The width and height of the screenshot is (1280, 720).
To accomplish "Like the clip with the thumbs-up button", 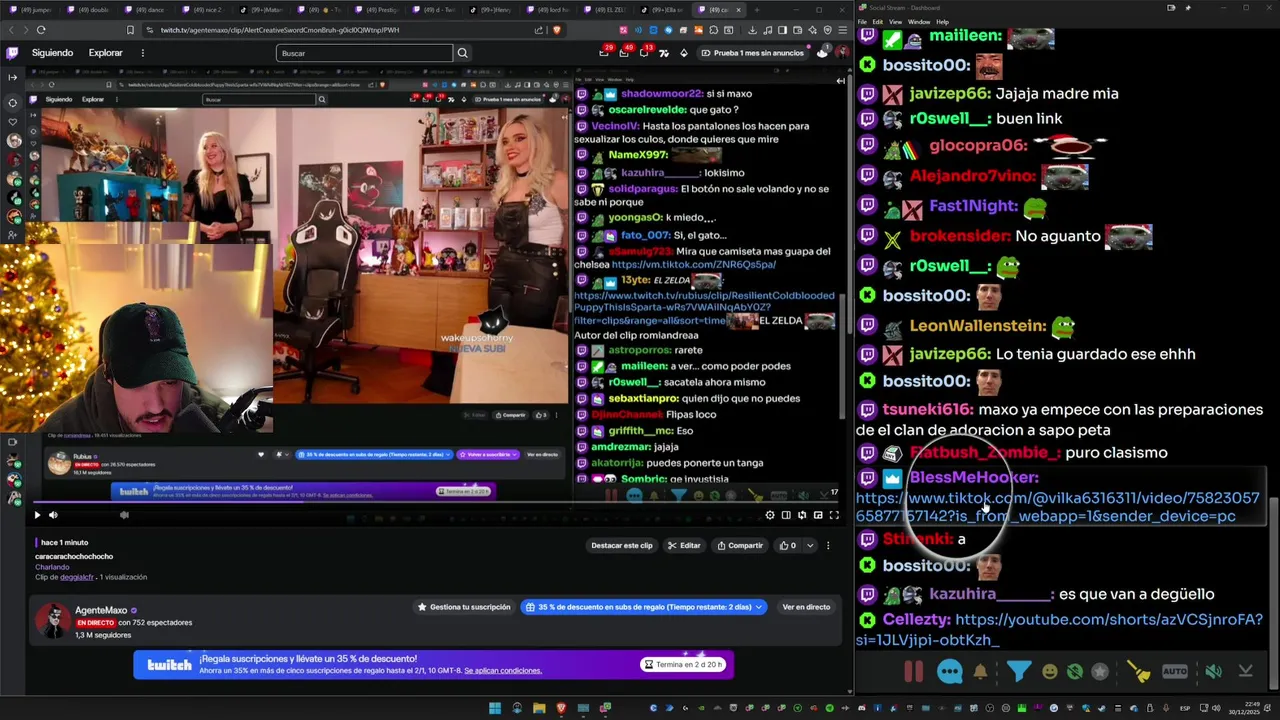I will (x=787, y=545).
